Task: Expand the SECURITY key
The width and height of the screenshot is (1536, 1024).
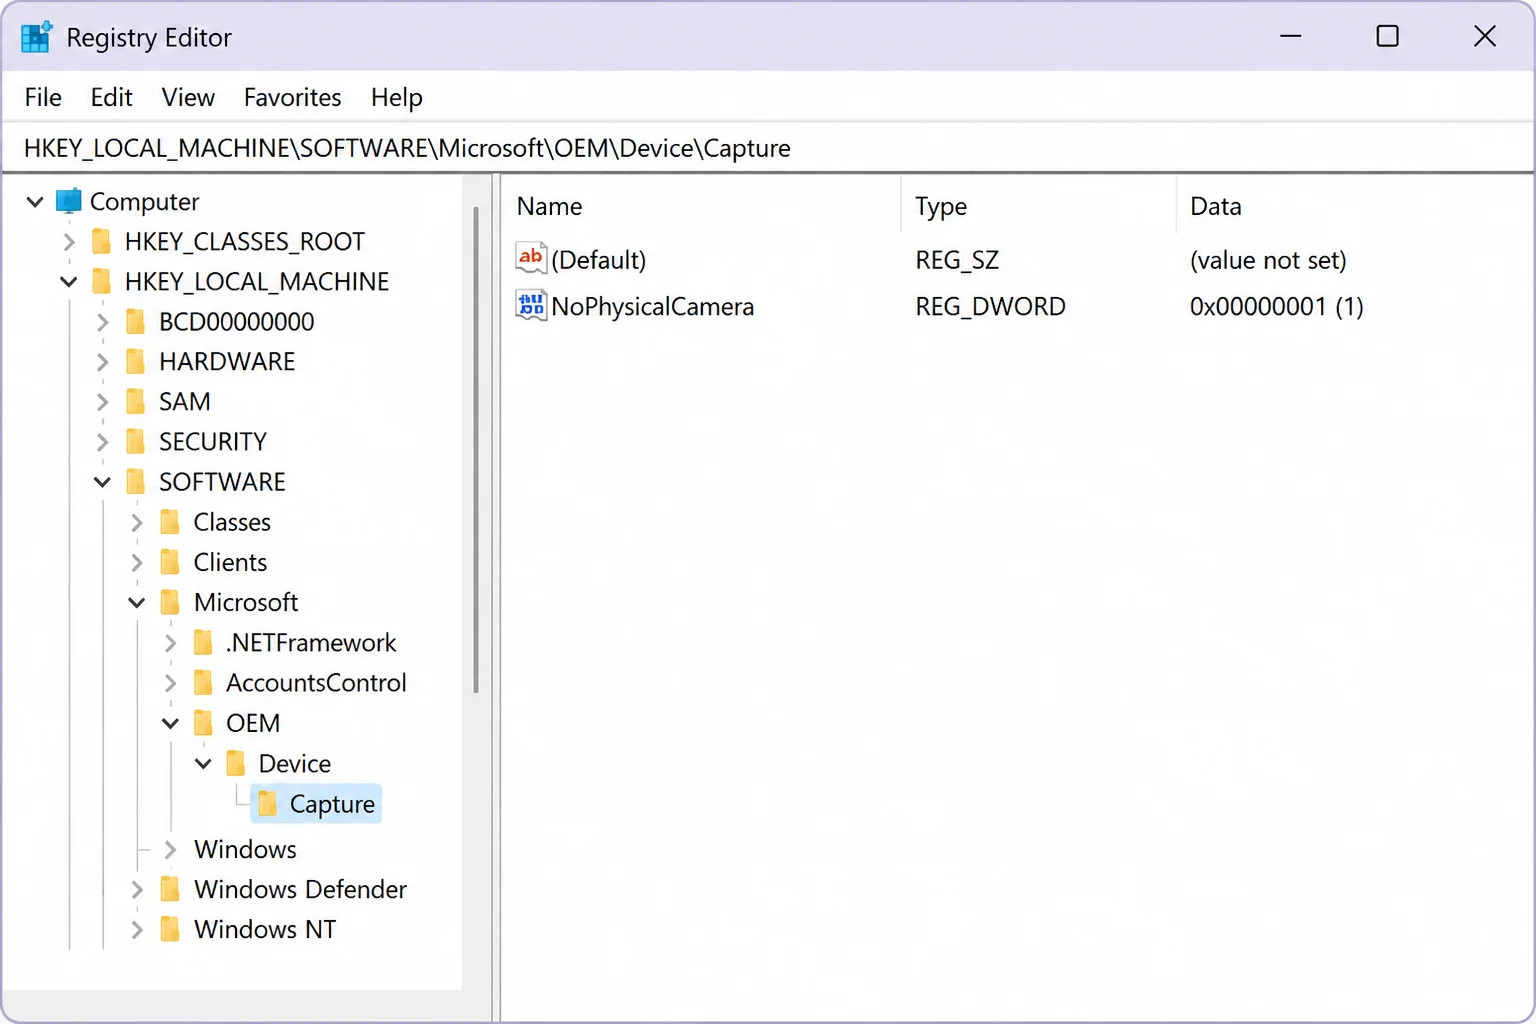Action: pyautogui.click(x=102, y=441)
